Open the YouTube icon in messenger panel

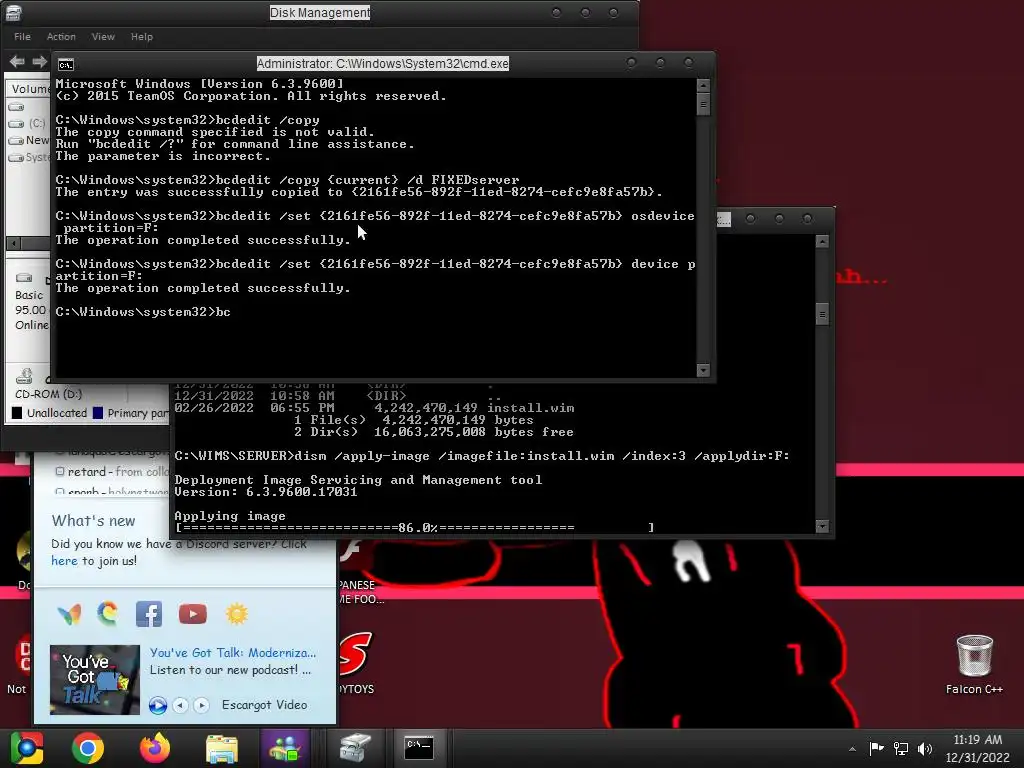[x=193, y=615]
